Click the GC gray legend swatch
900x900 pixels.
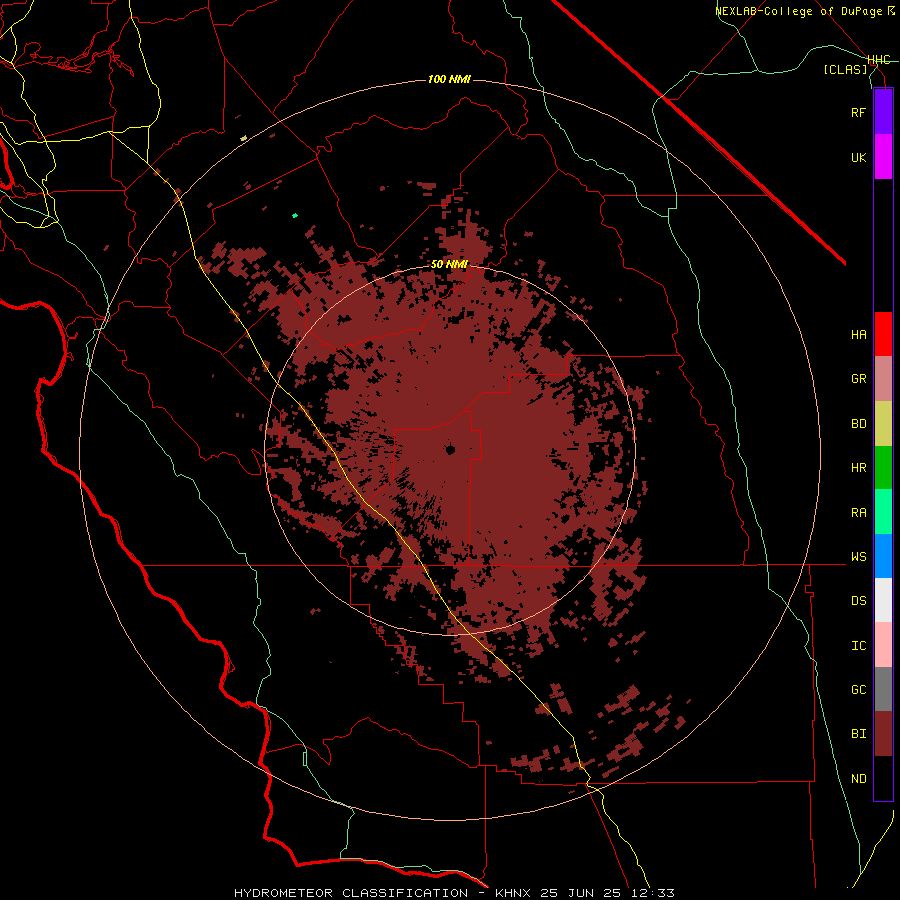tap(883, 689)
